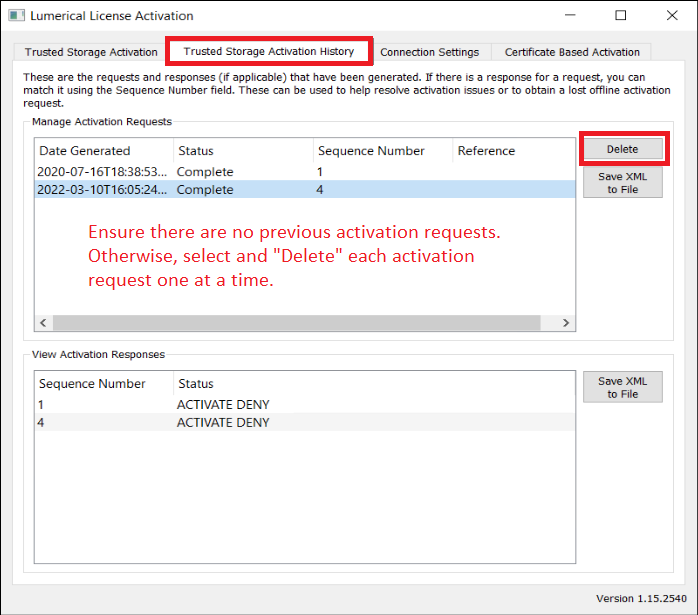This screenshot has width=698, height=615.
Task: Click scroll-left arrow in requests list
Action: click(x=43, y=323)
